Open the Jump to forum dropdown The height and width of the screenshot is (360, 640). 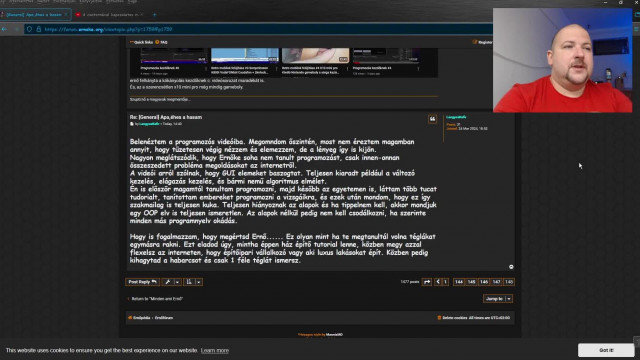pos(498,299)
